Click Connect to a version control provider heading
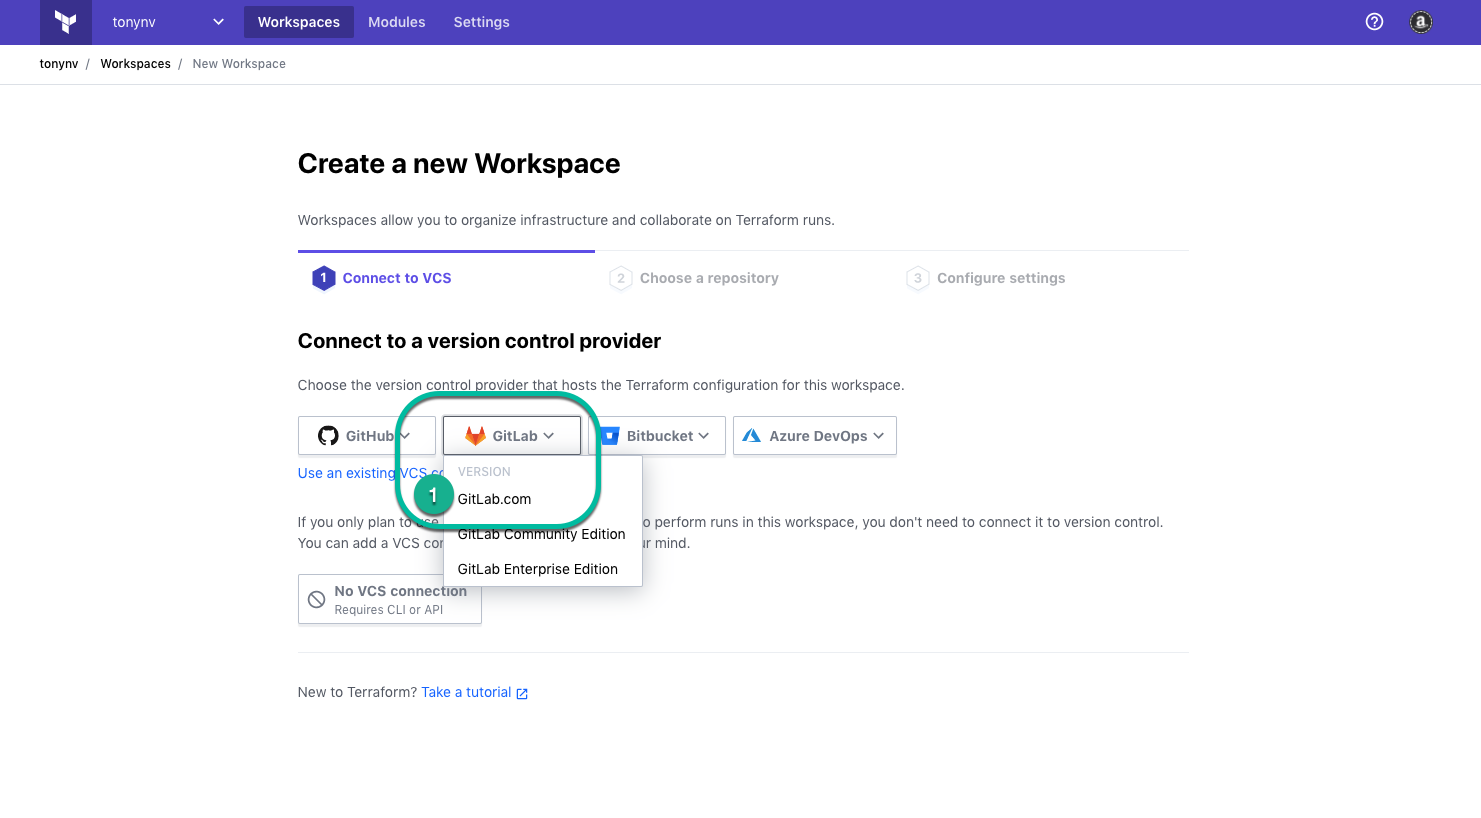The height and width of the screenshot is (818, 1481). tap(479, 341)
